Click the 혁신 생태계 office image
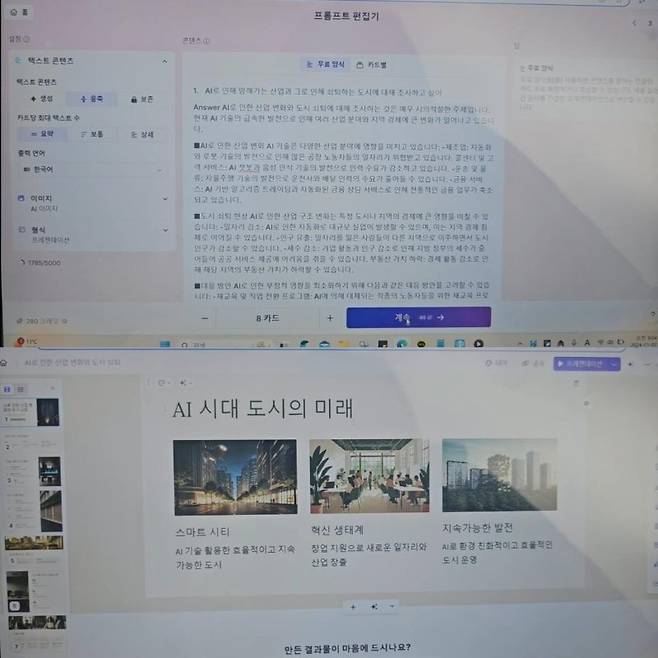 coord(369,476)
